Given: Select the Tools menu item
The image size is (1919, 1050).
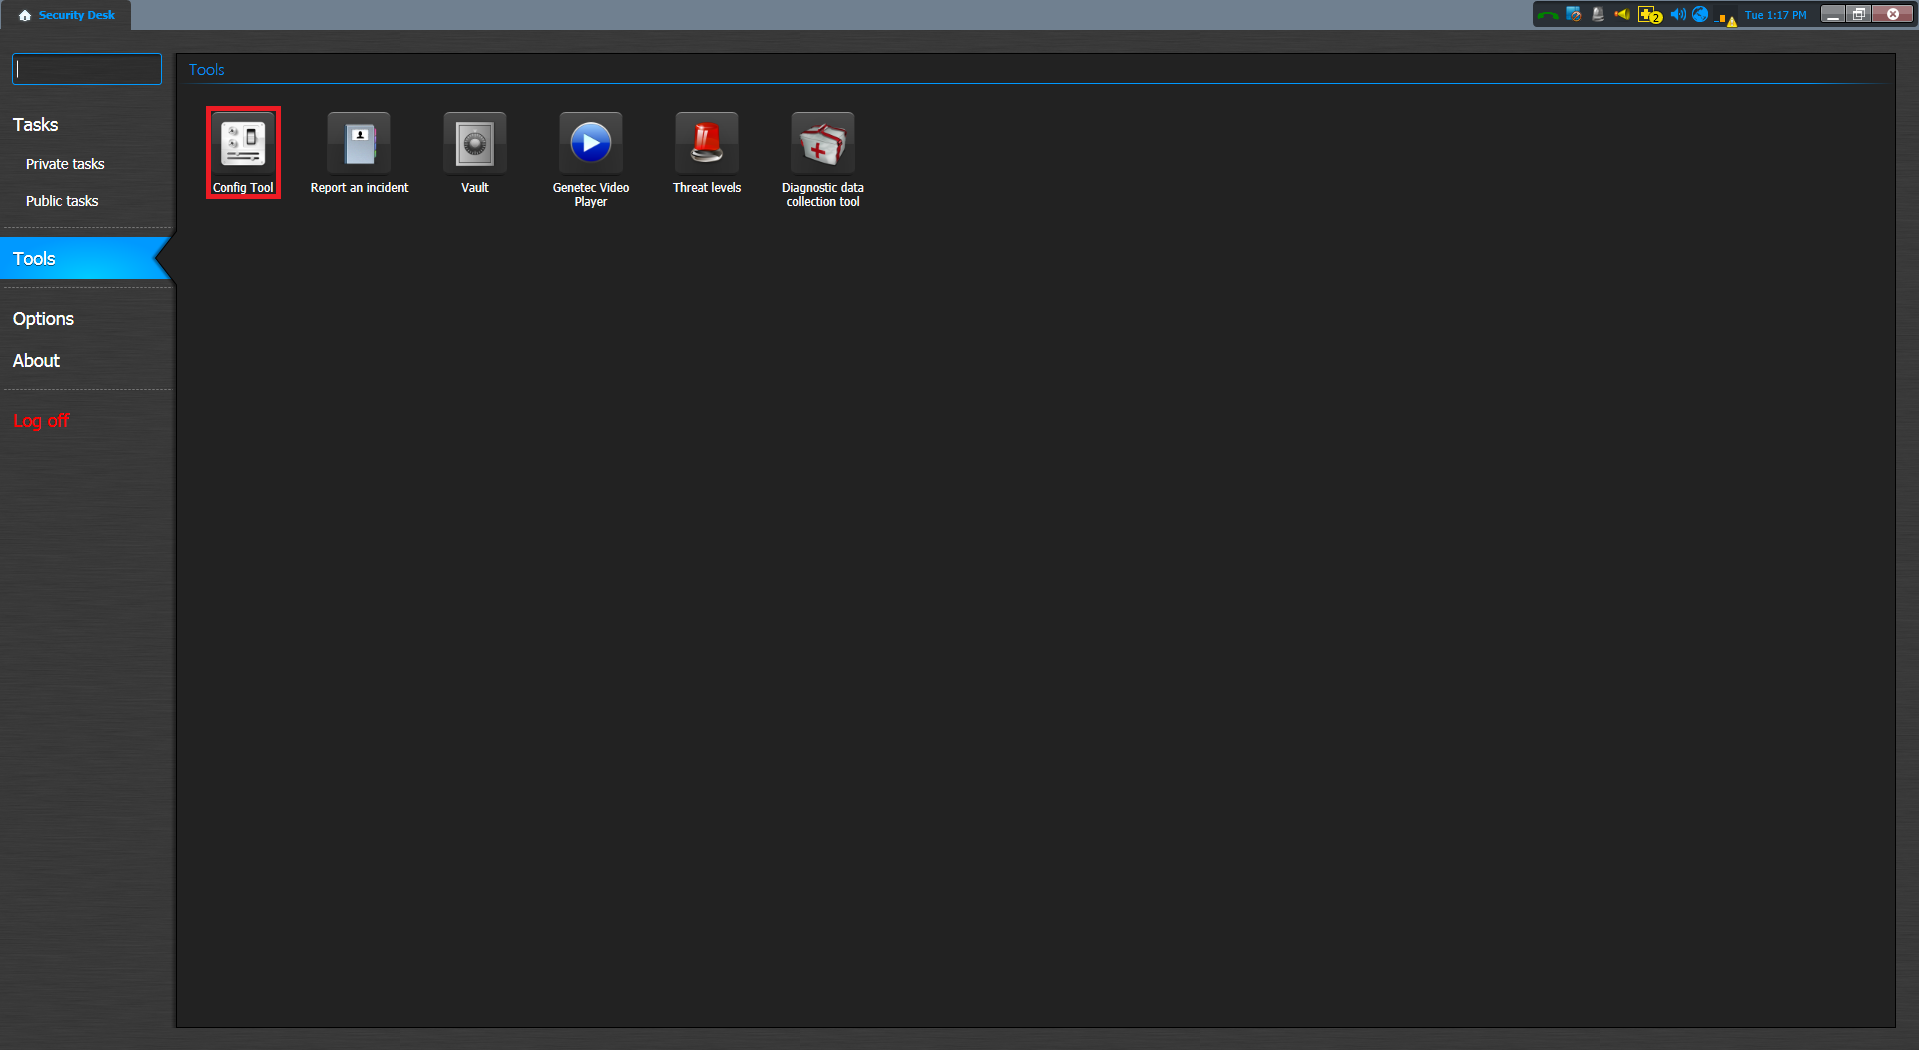Looking at the screenshot, I should point(35,259).
